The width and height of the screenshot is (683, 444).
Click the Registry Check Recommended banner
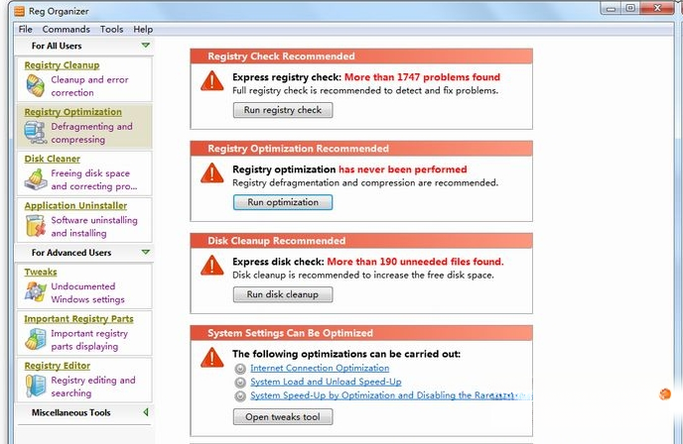tap(361, 56)
